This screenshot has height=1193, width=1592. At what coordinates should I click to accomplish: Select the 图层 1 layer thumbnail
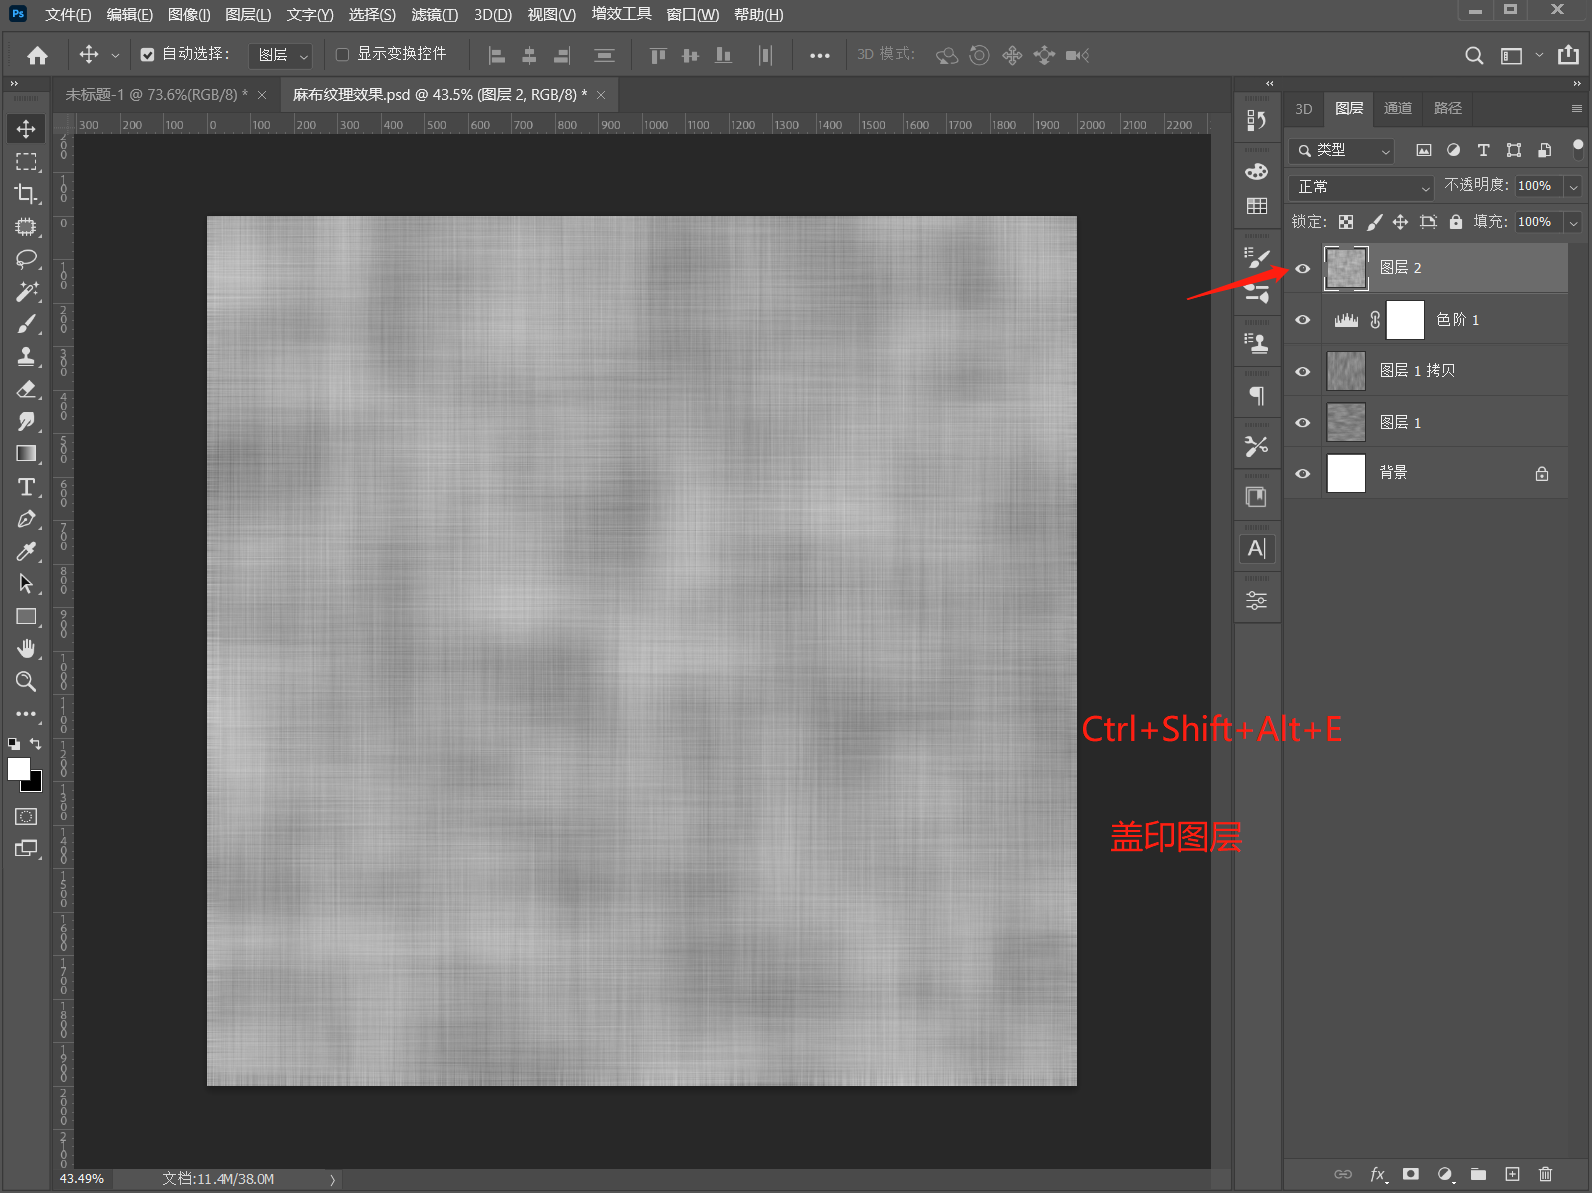click(x=1346, y=422)
